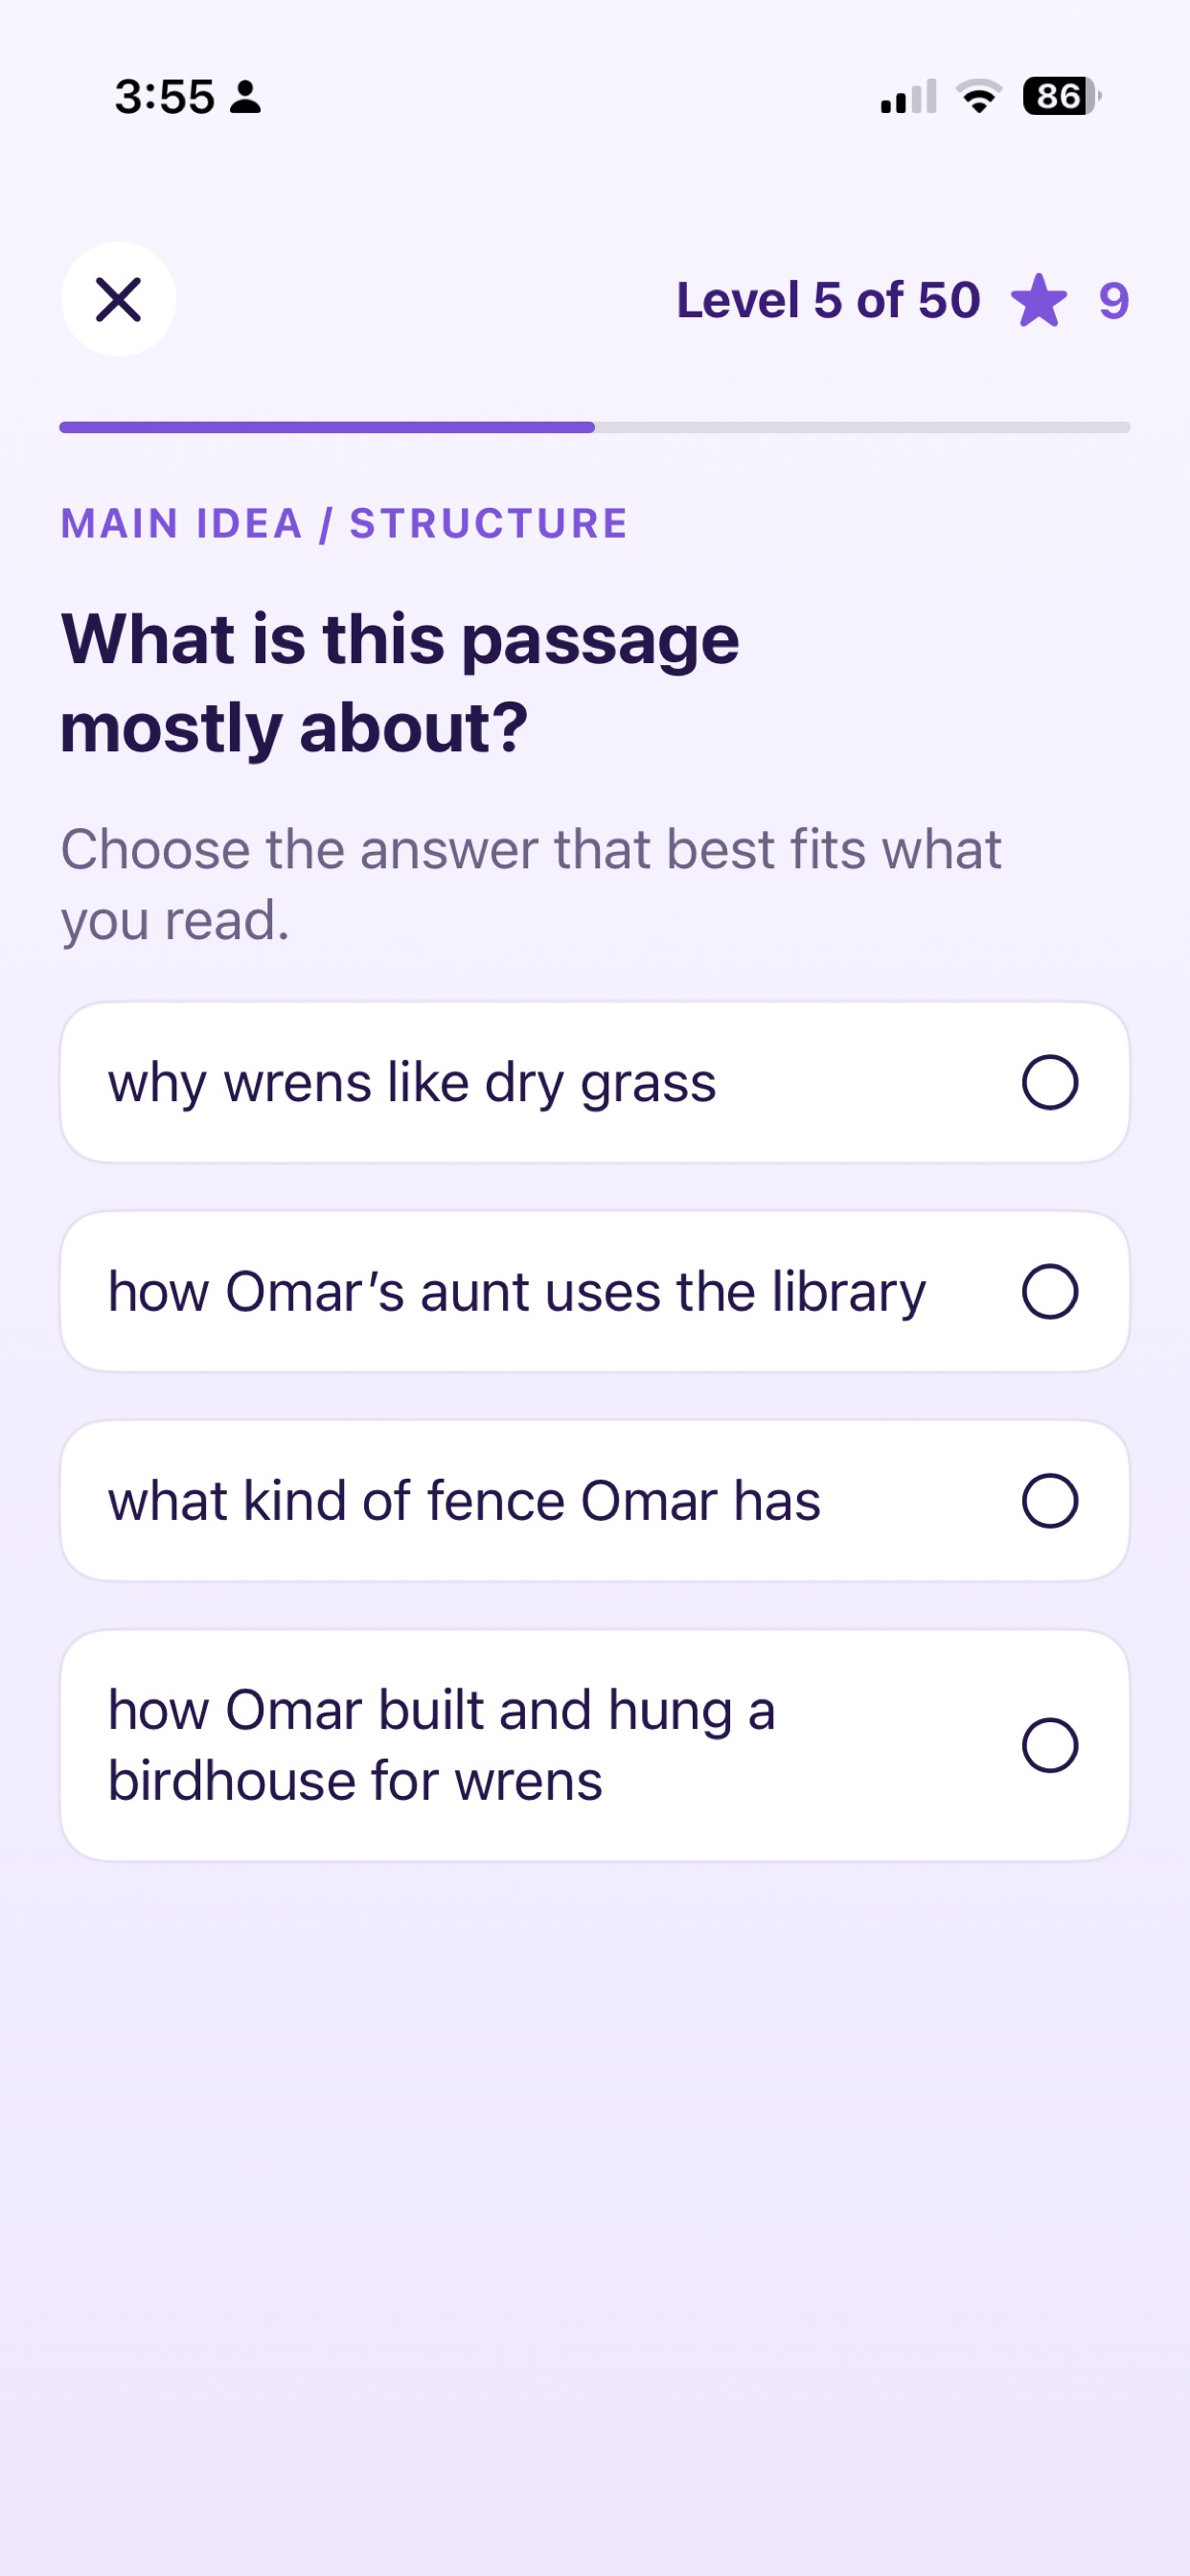This screenshot has height=2576, width=1190.
Task: Select radio for 'how Omar's aunt uses the library'
Action: (x=1050, y=1291)
